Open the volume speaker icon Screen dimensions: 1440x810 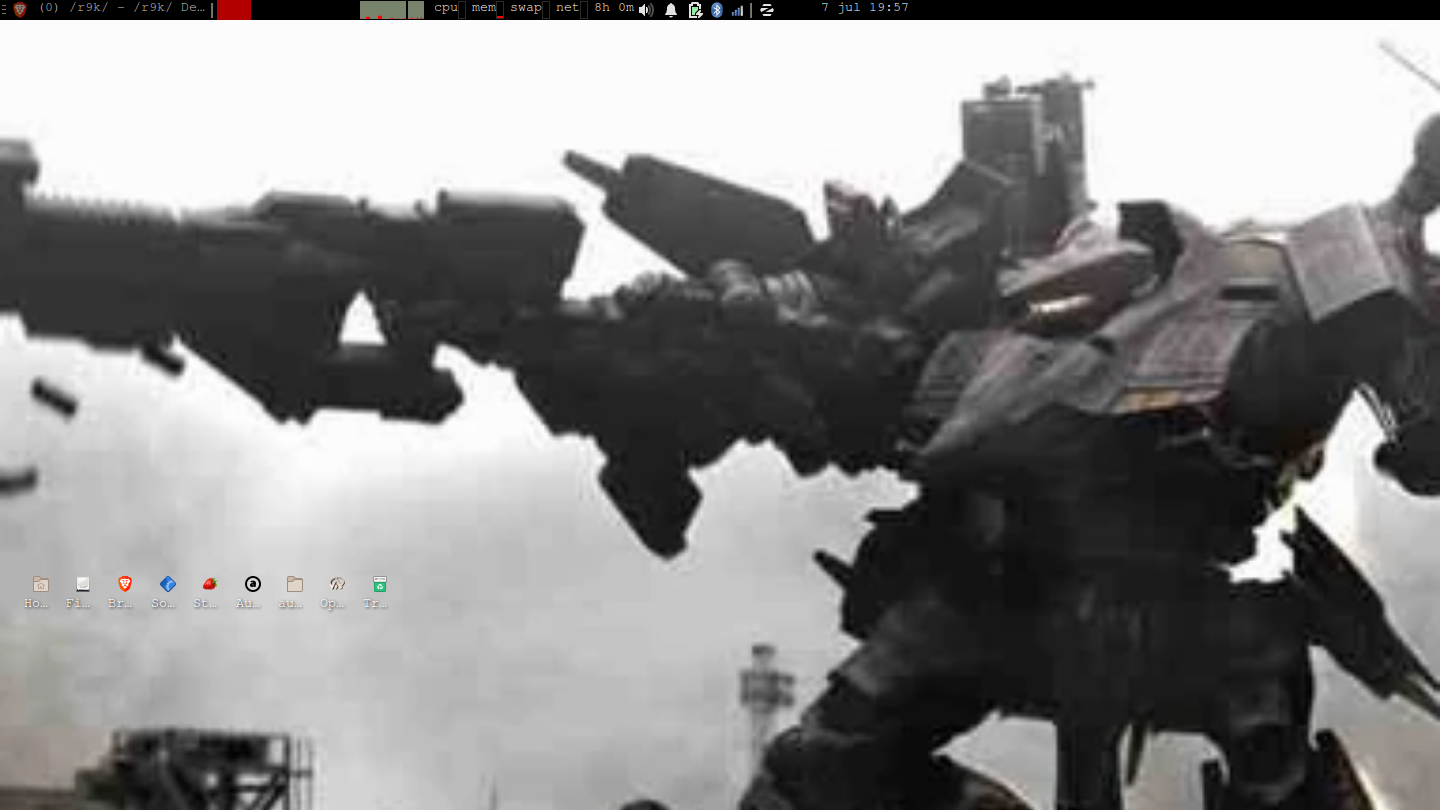click(x=646, y=10)
